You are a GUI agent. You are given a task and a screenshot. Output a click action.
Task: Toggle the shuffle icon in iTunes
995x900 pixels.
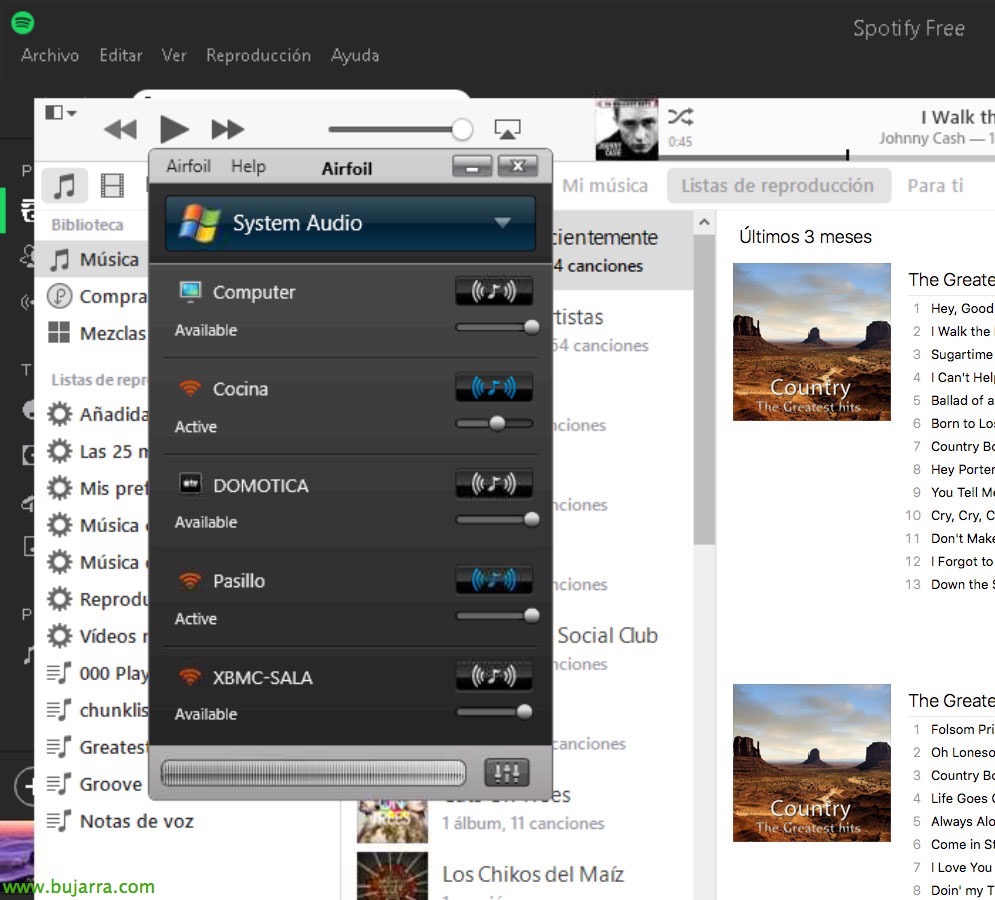tap(680, 117)
